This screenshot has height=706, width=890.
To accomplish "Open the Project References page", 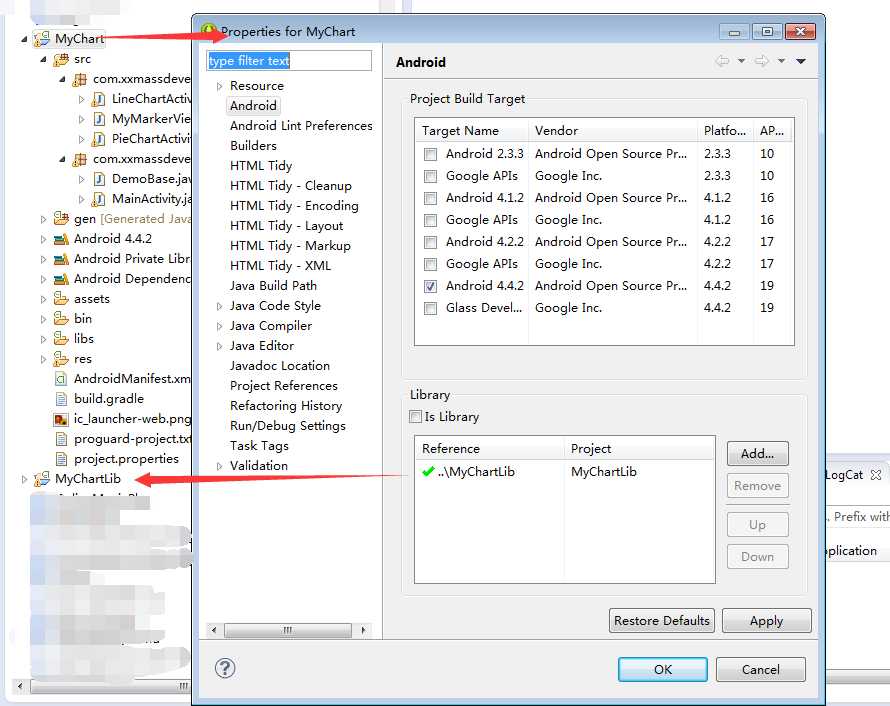I will (x=284, y=386).
